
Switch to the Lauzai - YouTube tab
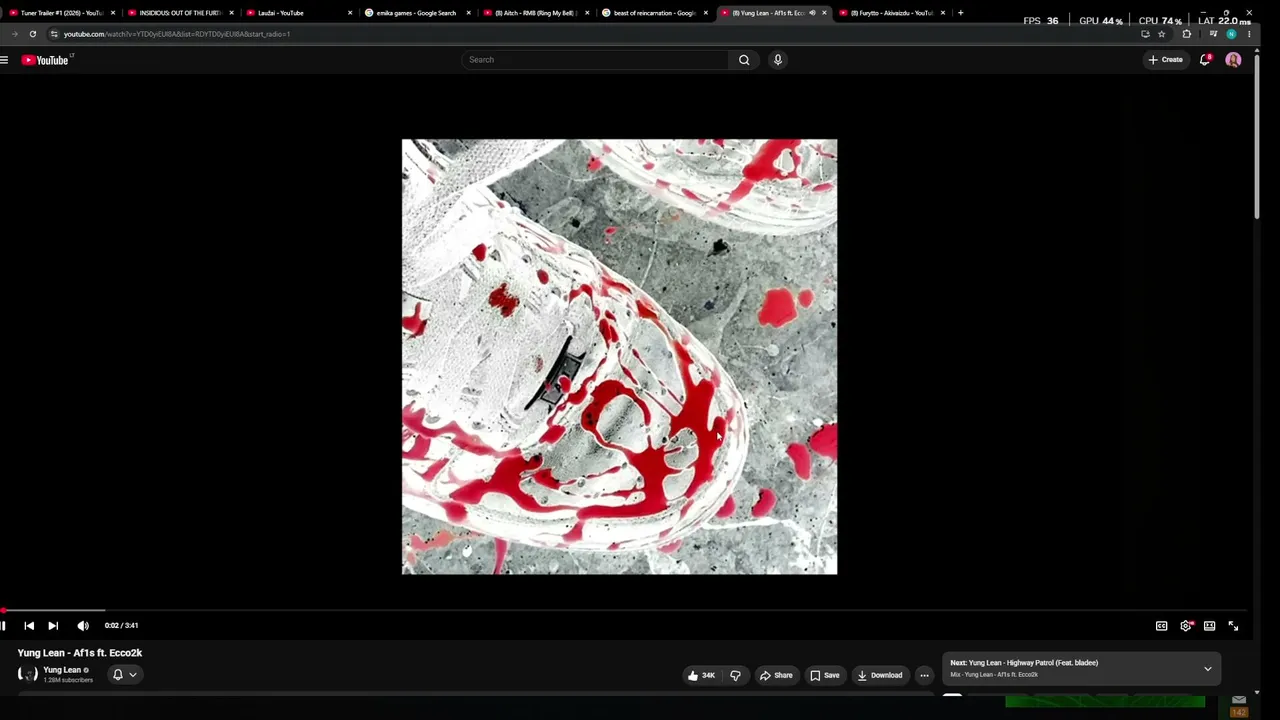(x=299, y=13)
